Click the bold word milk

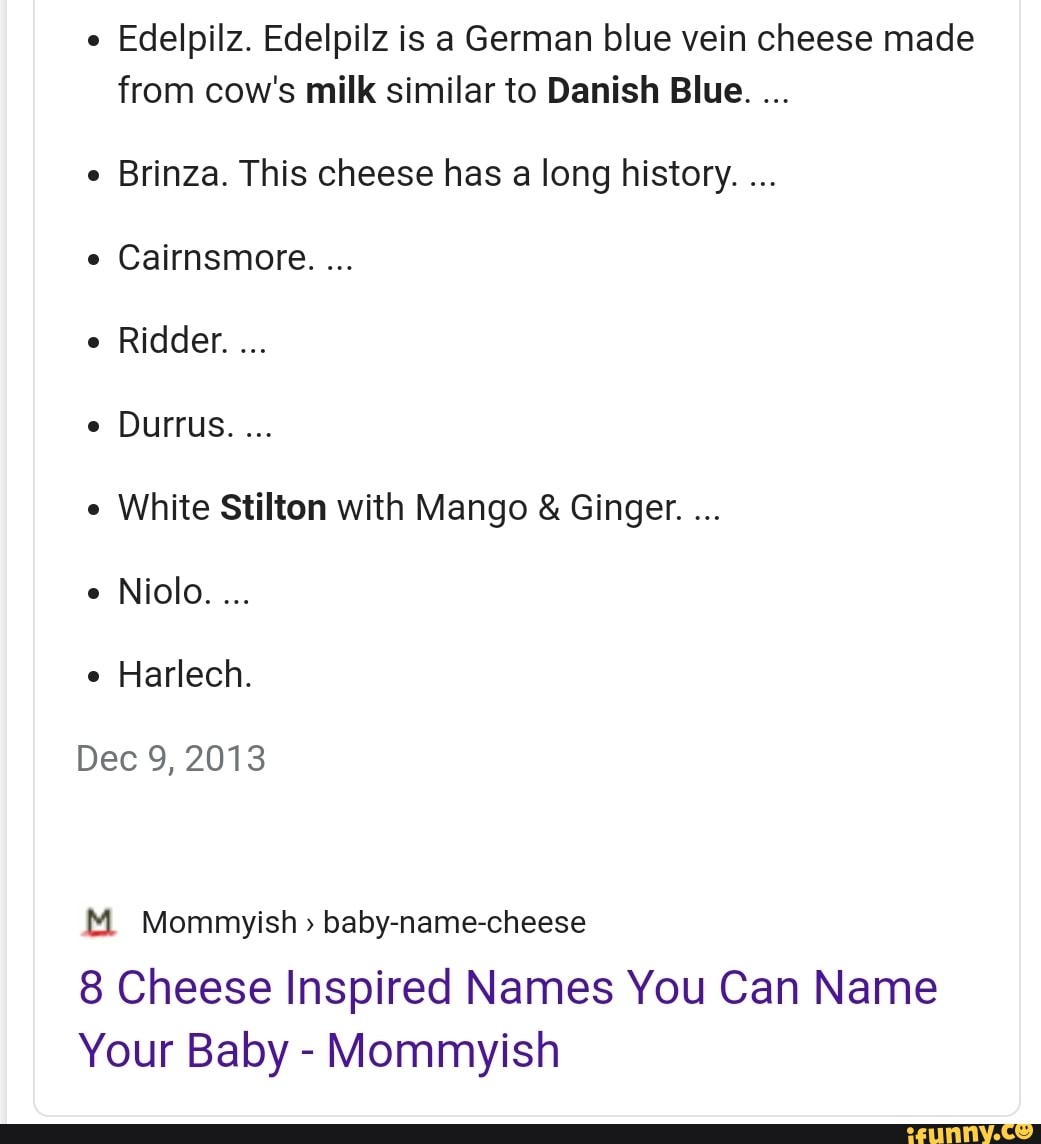point(340,91)
